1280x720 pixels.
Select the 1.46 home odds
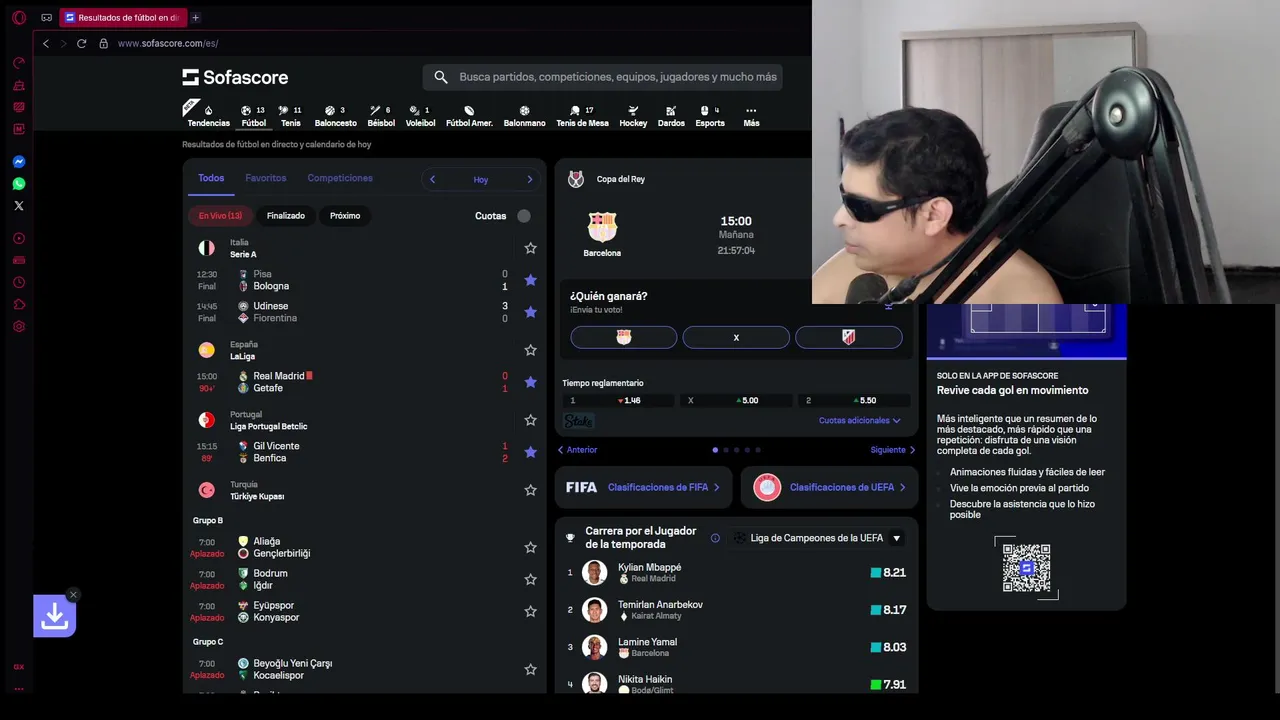[617, 400]
